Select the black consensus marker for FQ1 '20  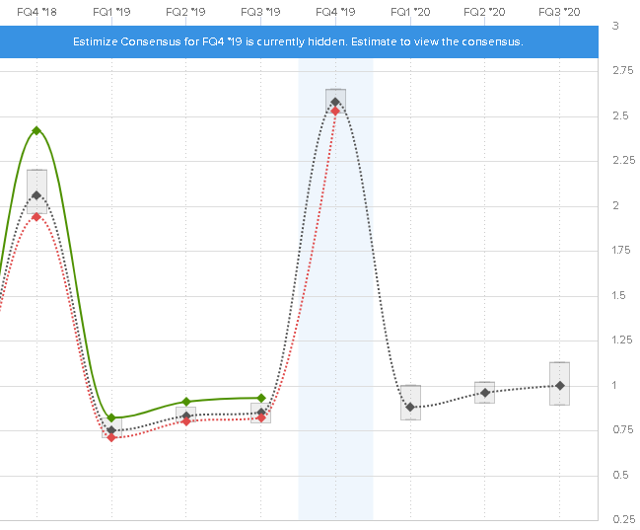tap(410, 407)
